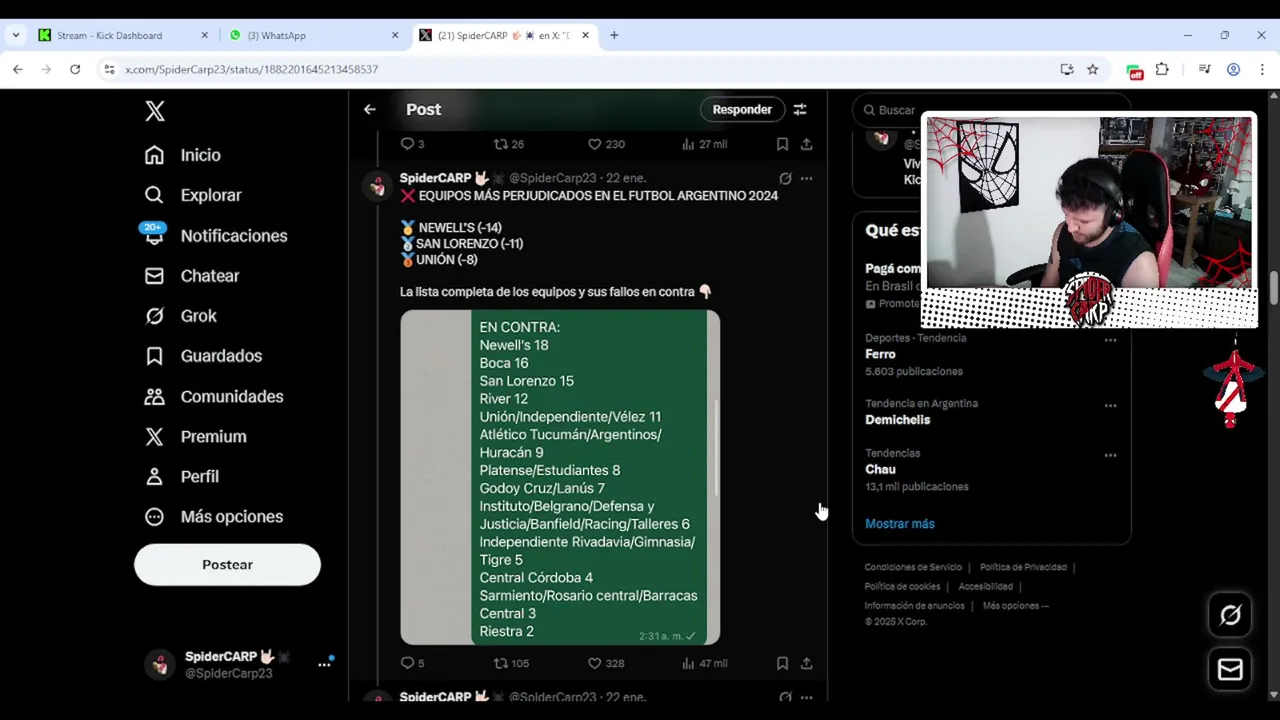The image size is (1280, 720).
Task: Reload the current page
Action: [75, 69]
